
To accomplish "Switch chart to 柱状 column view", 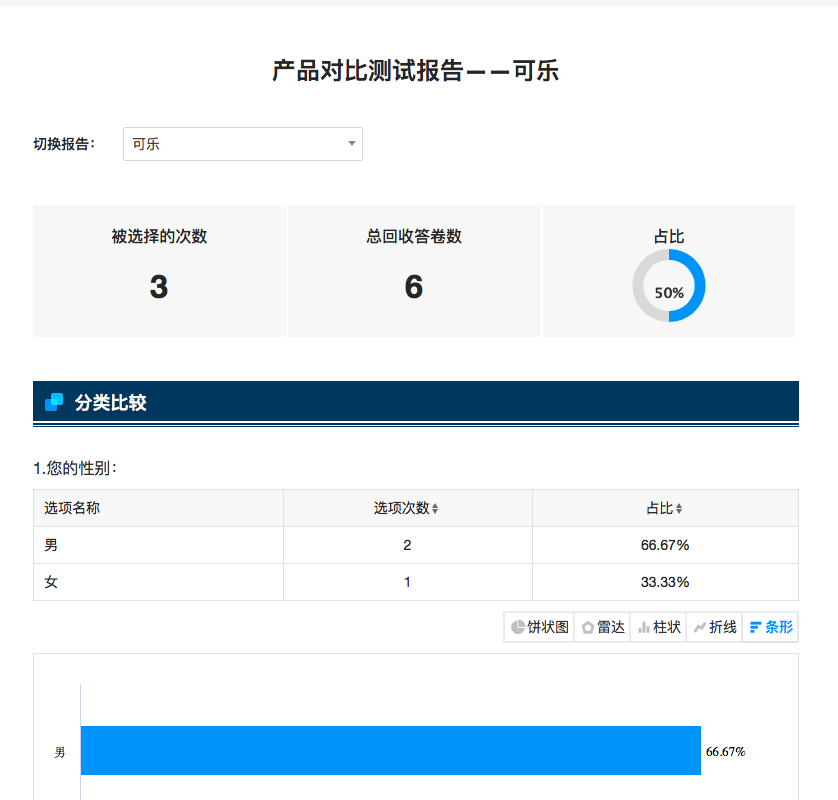I will (658, 627).
